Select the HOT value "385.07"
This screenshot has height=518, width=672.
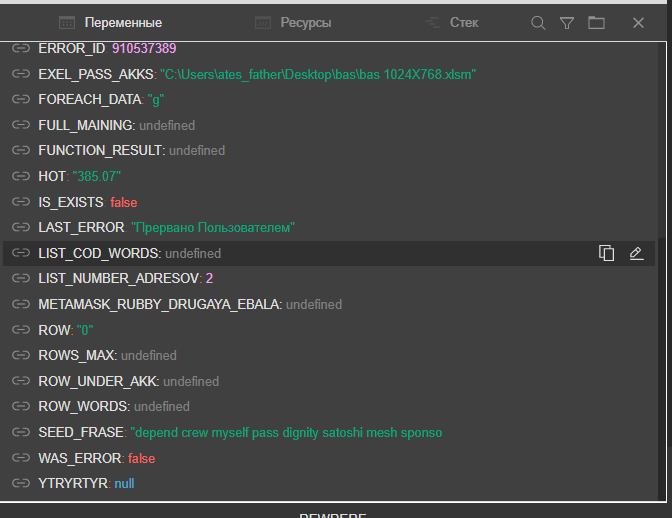click(97, 176)
